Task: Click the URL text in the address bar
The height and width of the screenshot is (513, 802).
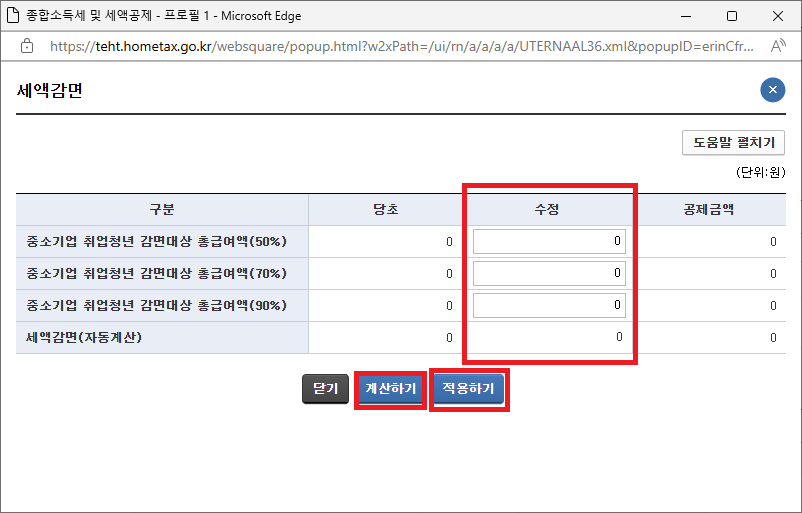Action: (x=402, y=47)
